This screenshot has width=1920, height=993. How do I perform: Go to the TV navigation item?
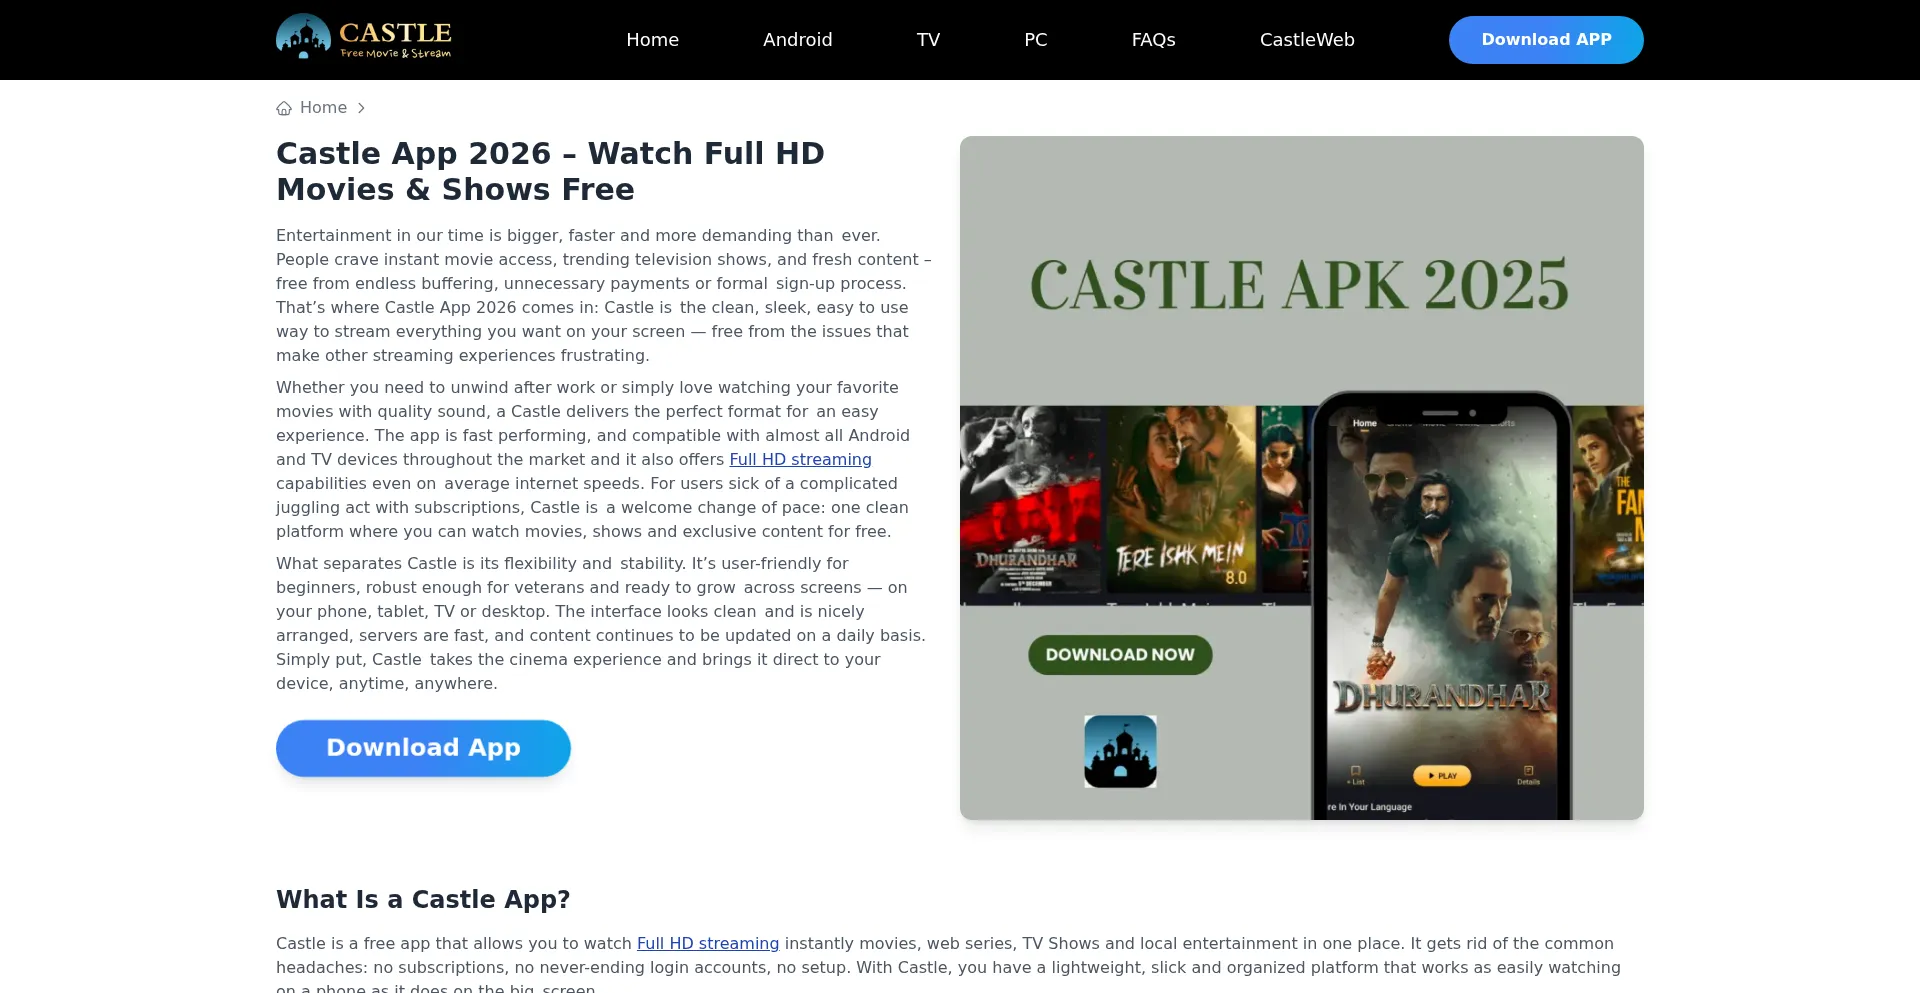928,40
